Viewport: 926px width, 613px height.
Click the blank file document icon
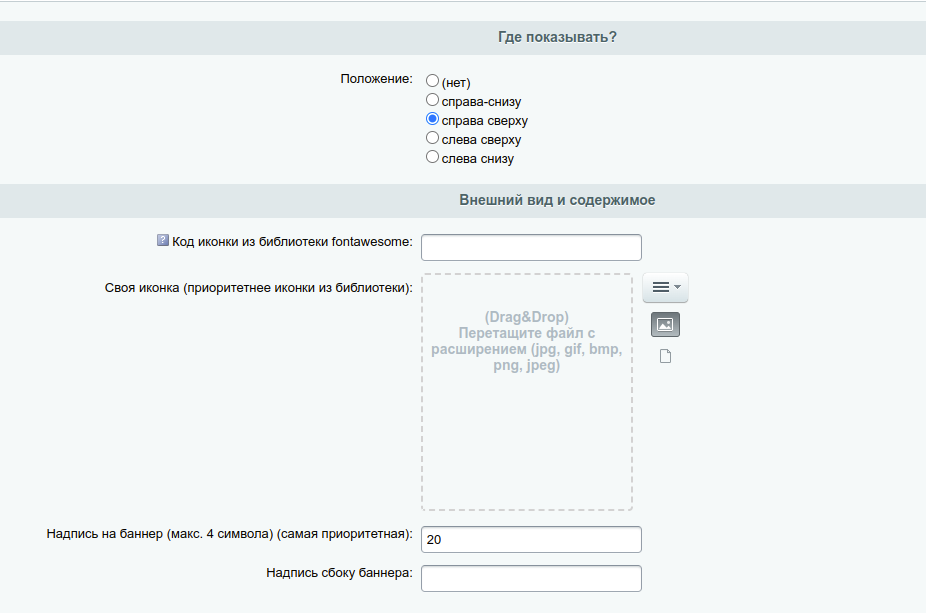(666, 356)
